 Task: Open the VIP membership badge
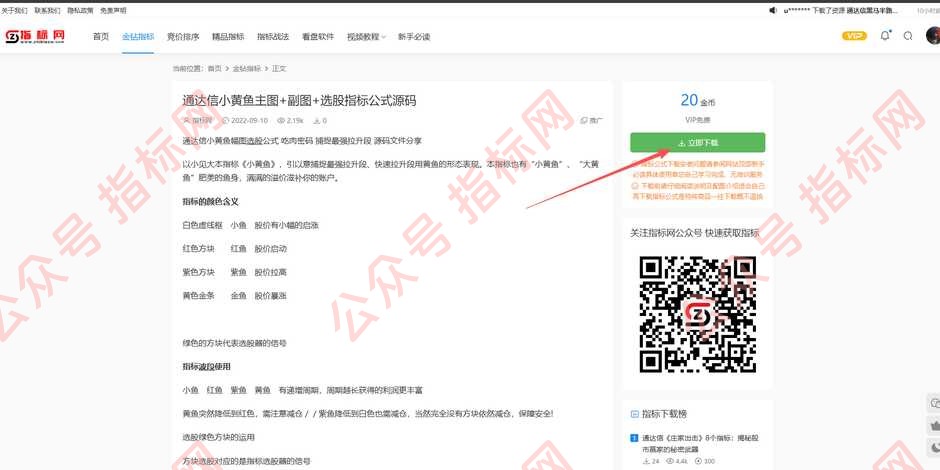[x=854, y=36]
